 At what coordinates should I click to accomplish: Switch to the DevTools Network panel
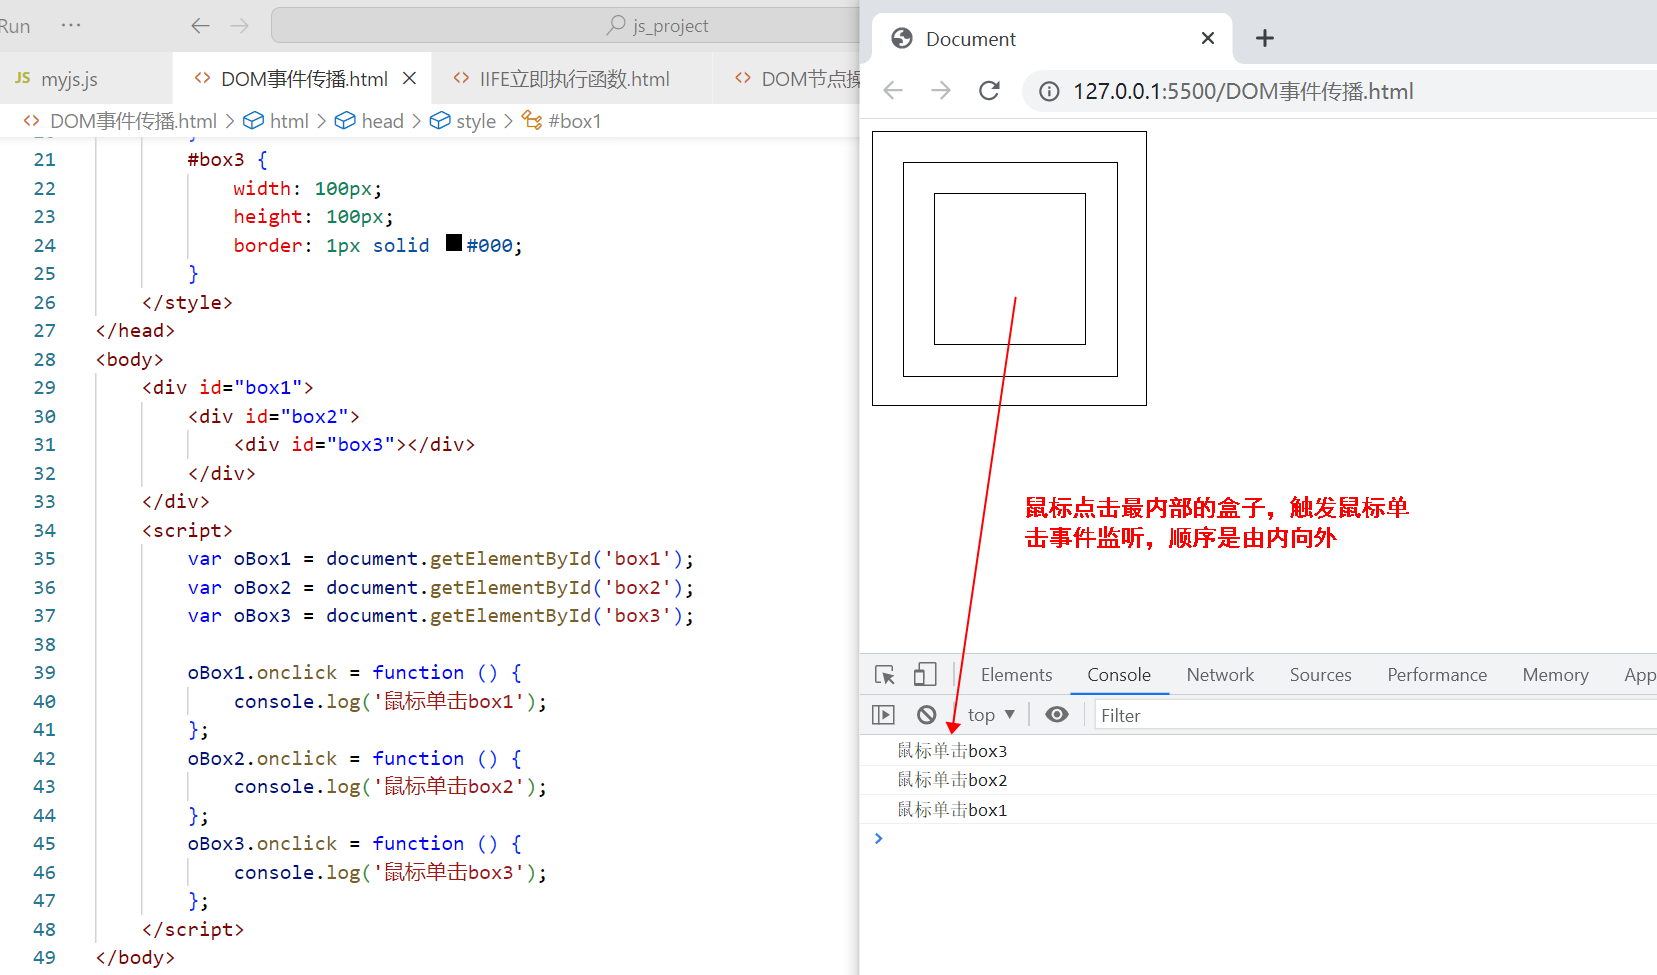click(1220, 675)
